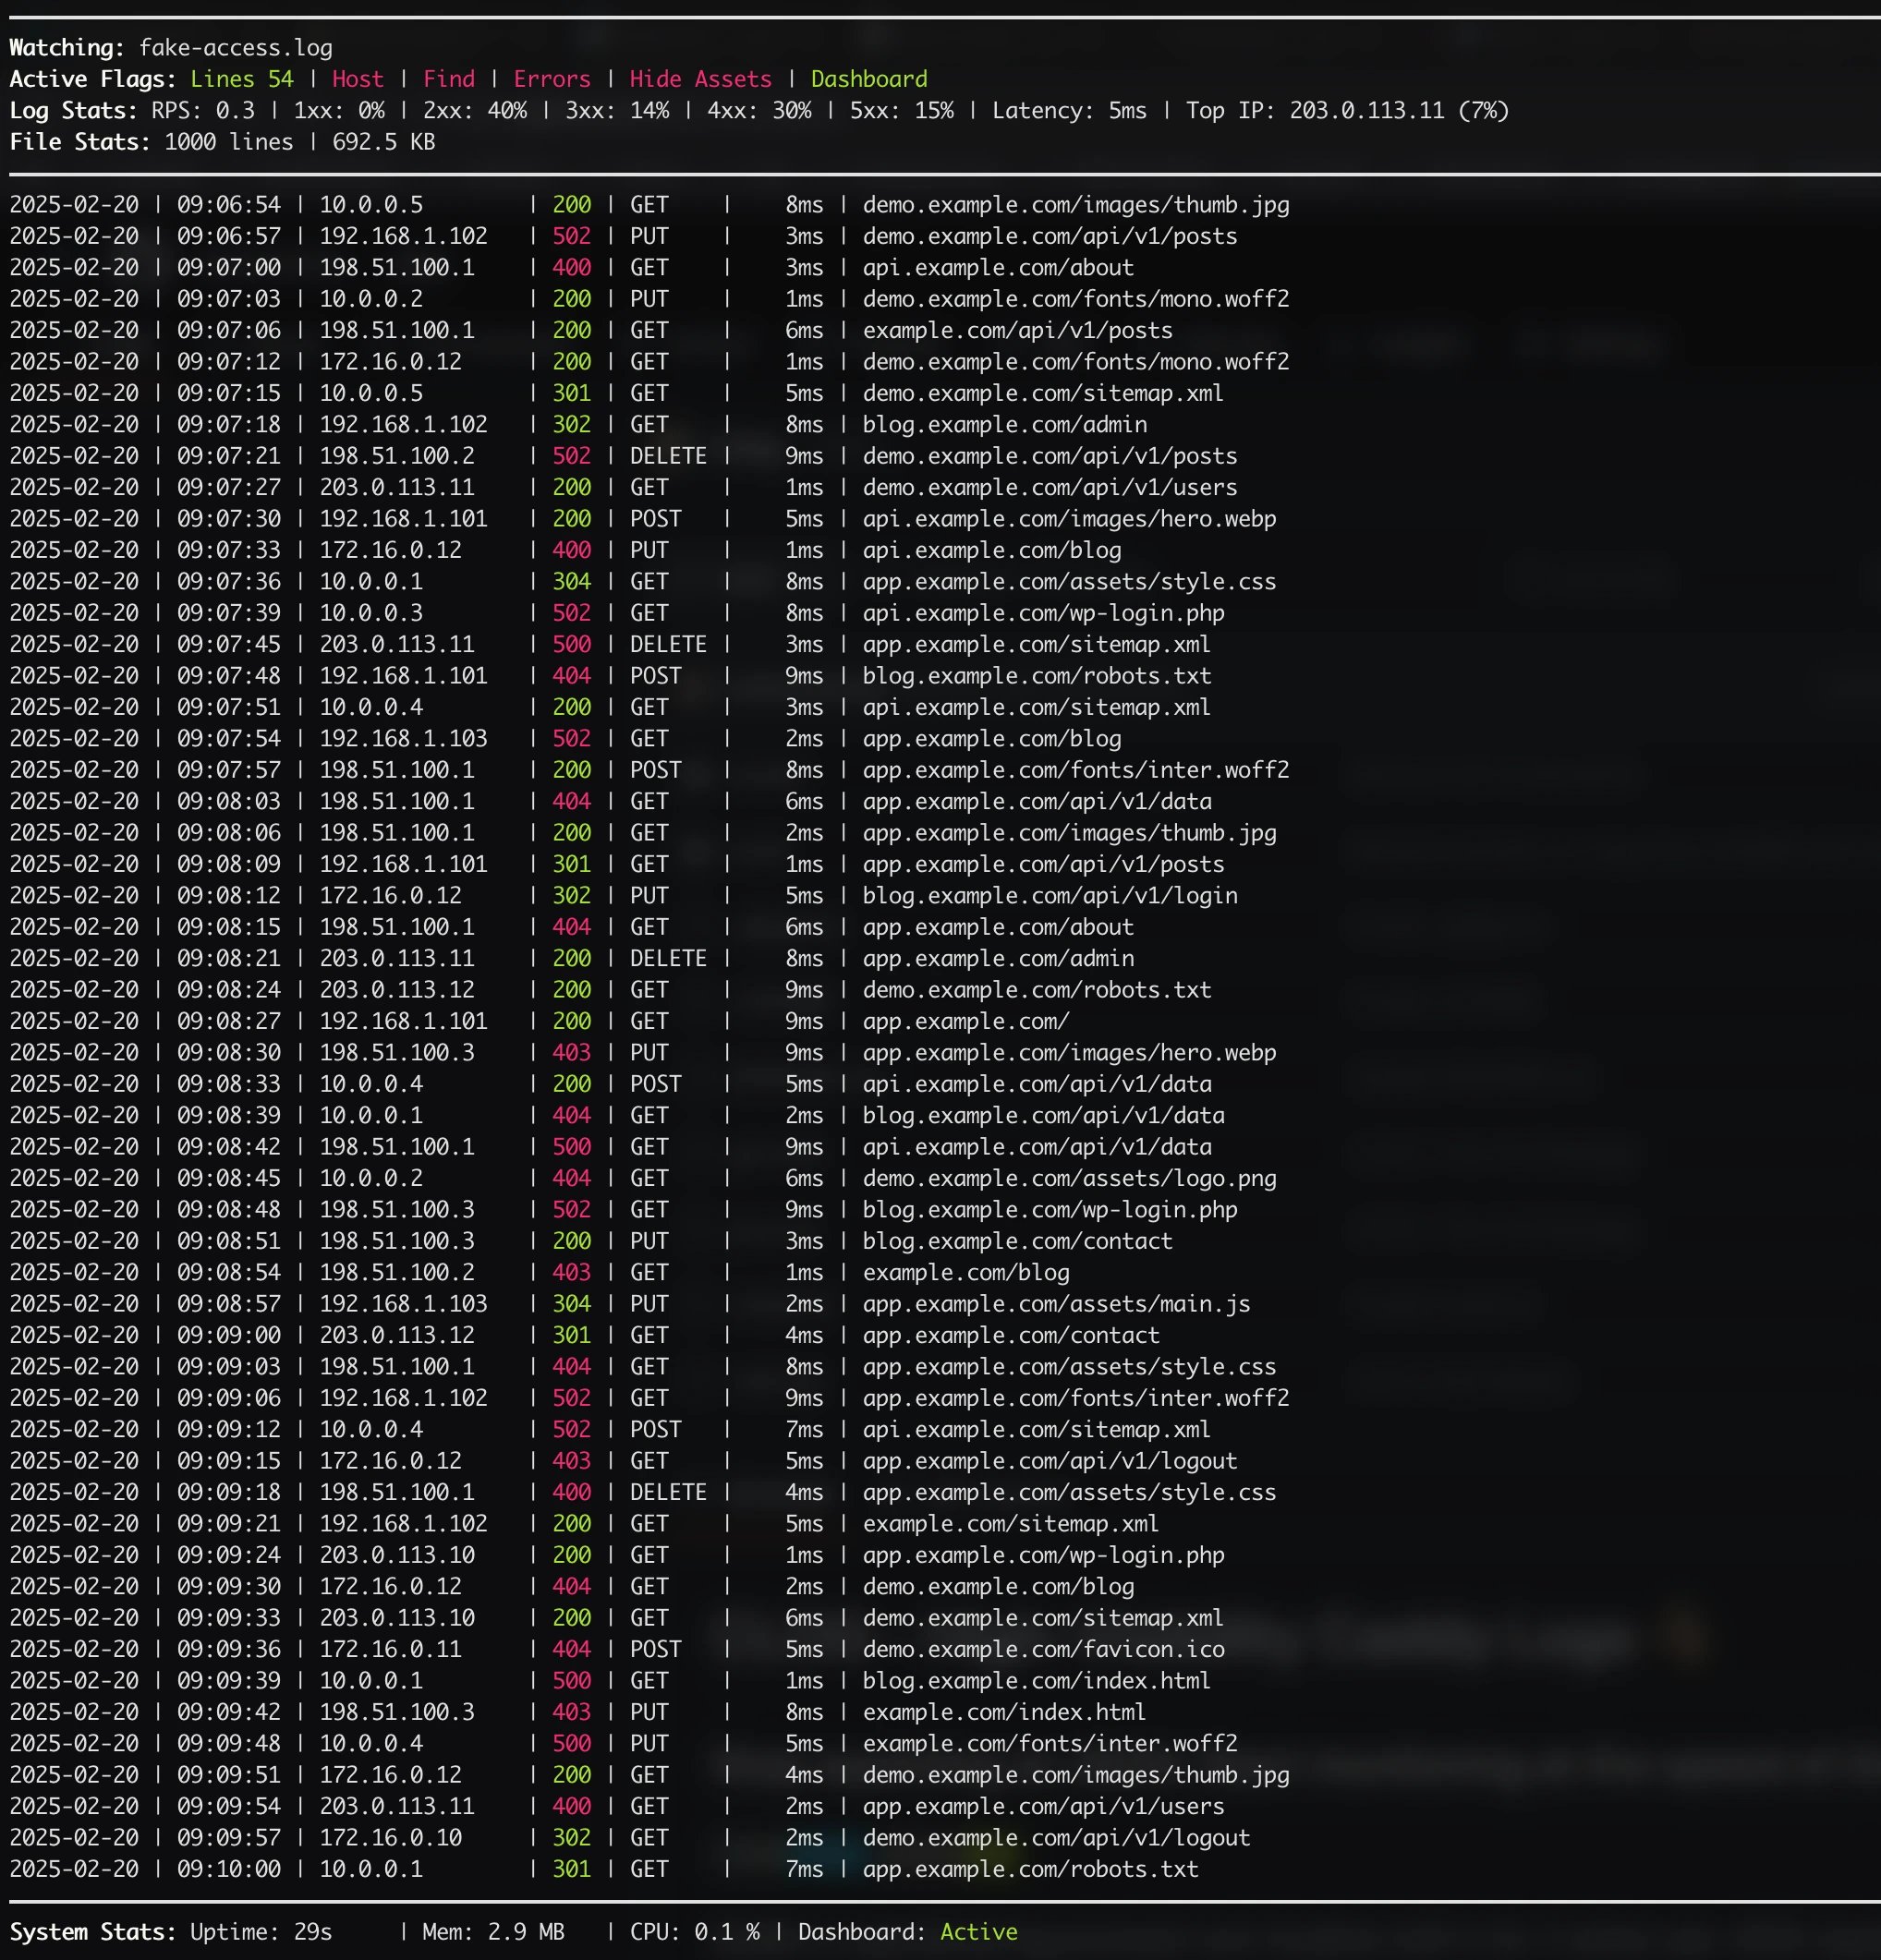Click 500 status in 09:07:45 row
1881x1960 pixels.
coord(572,645)
